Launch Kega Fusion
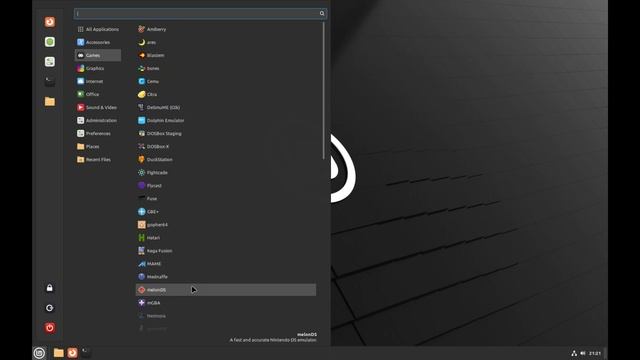 [226, 251]
